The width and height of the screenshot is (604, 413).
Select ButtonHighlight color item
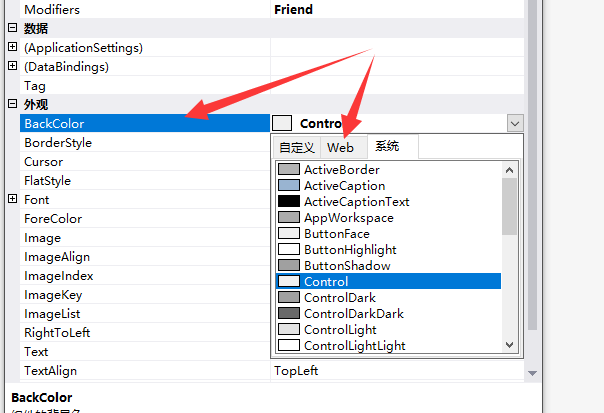349,250
